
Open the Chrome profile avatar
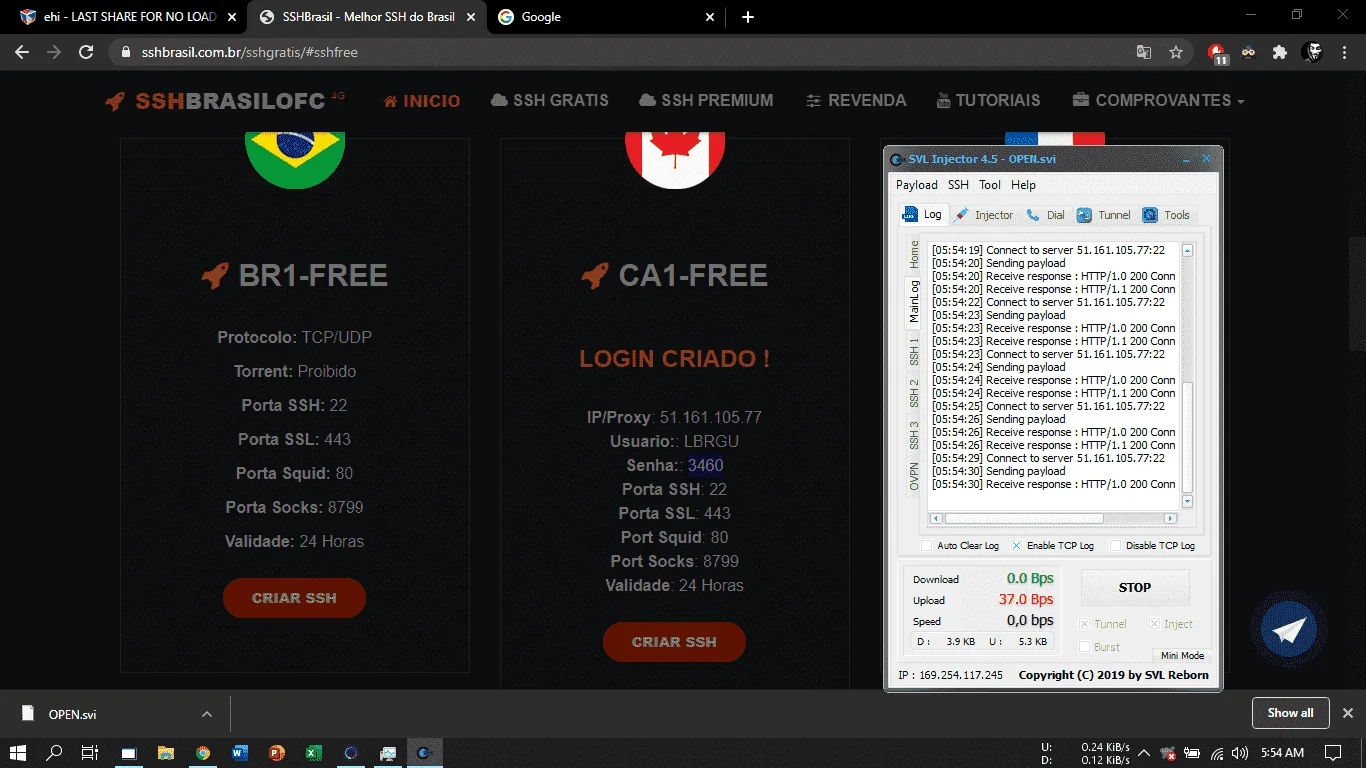1313,52
